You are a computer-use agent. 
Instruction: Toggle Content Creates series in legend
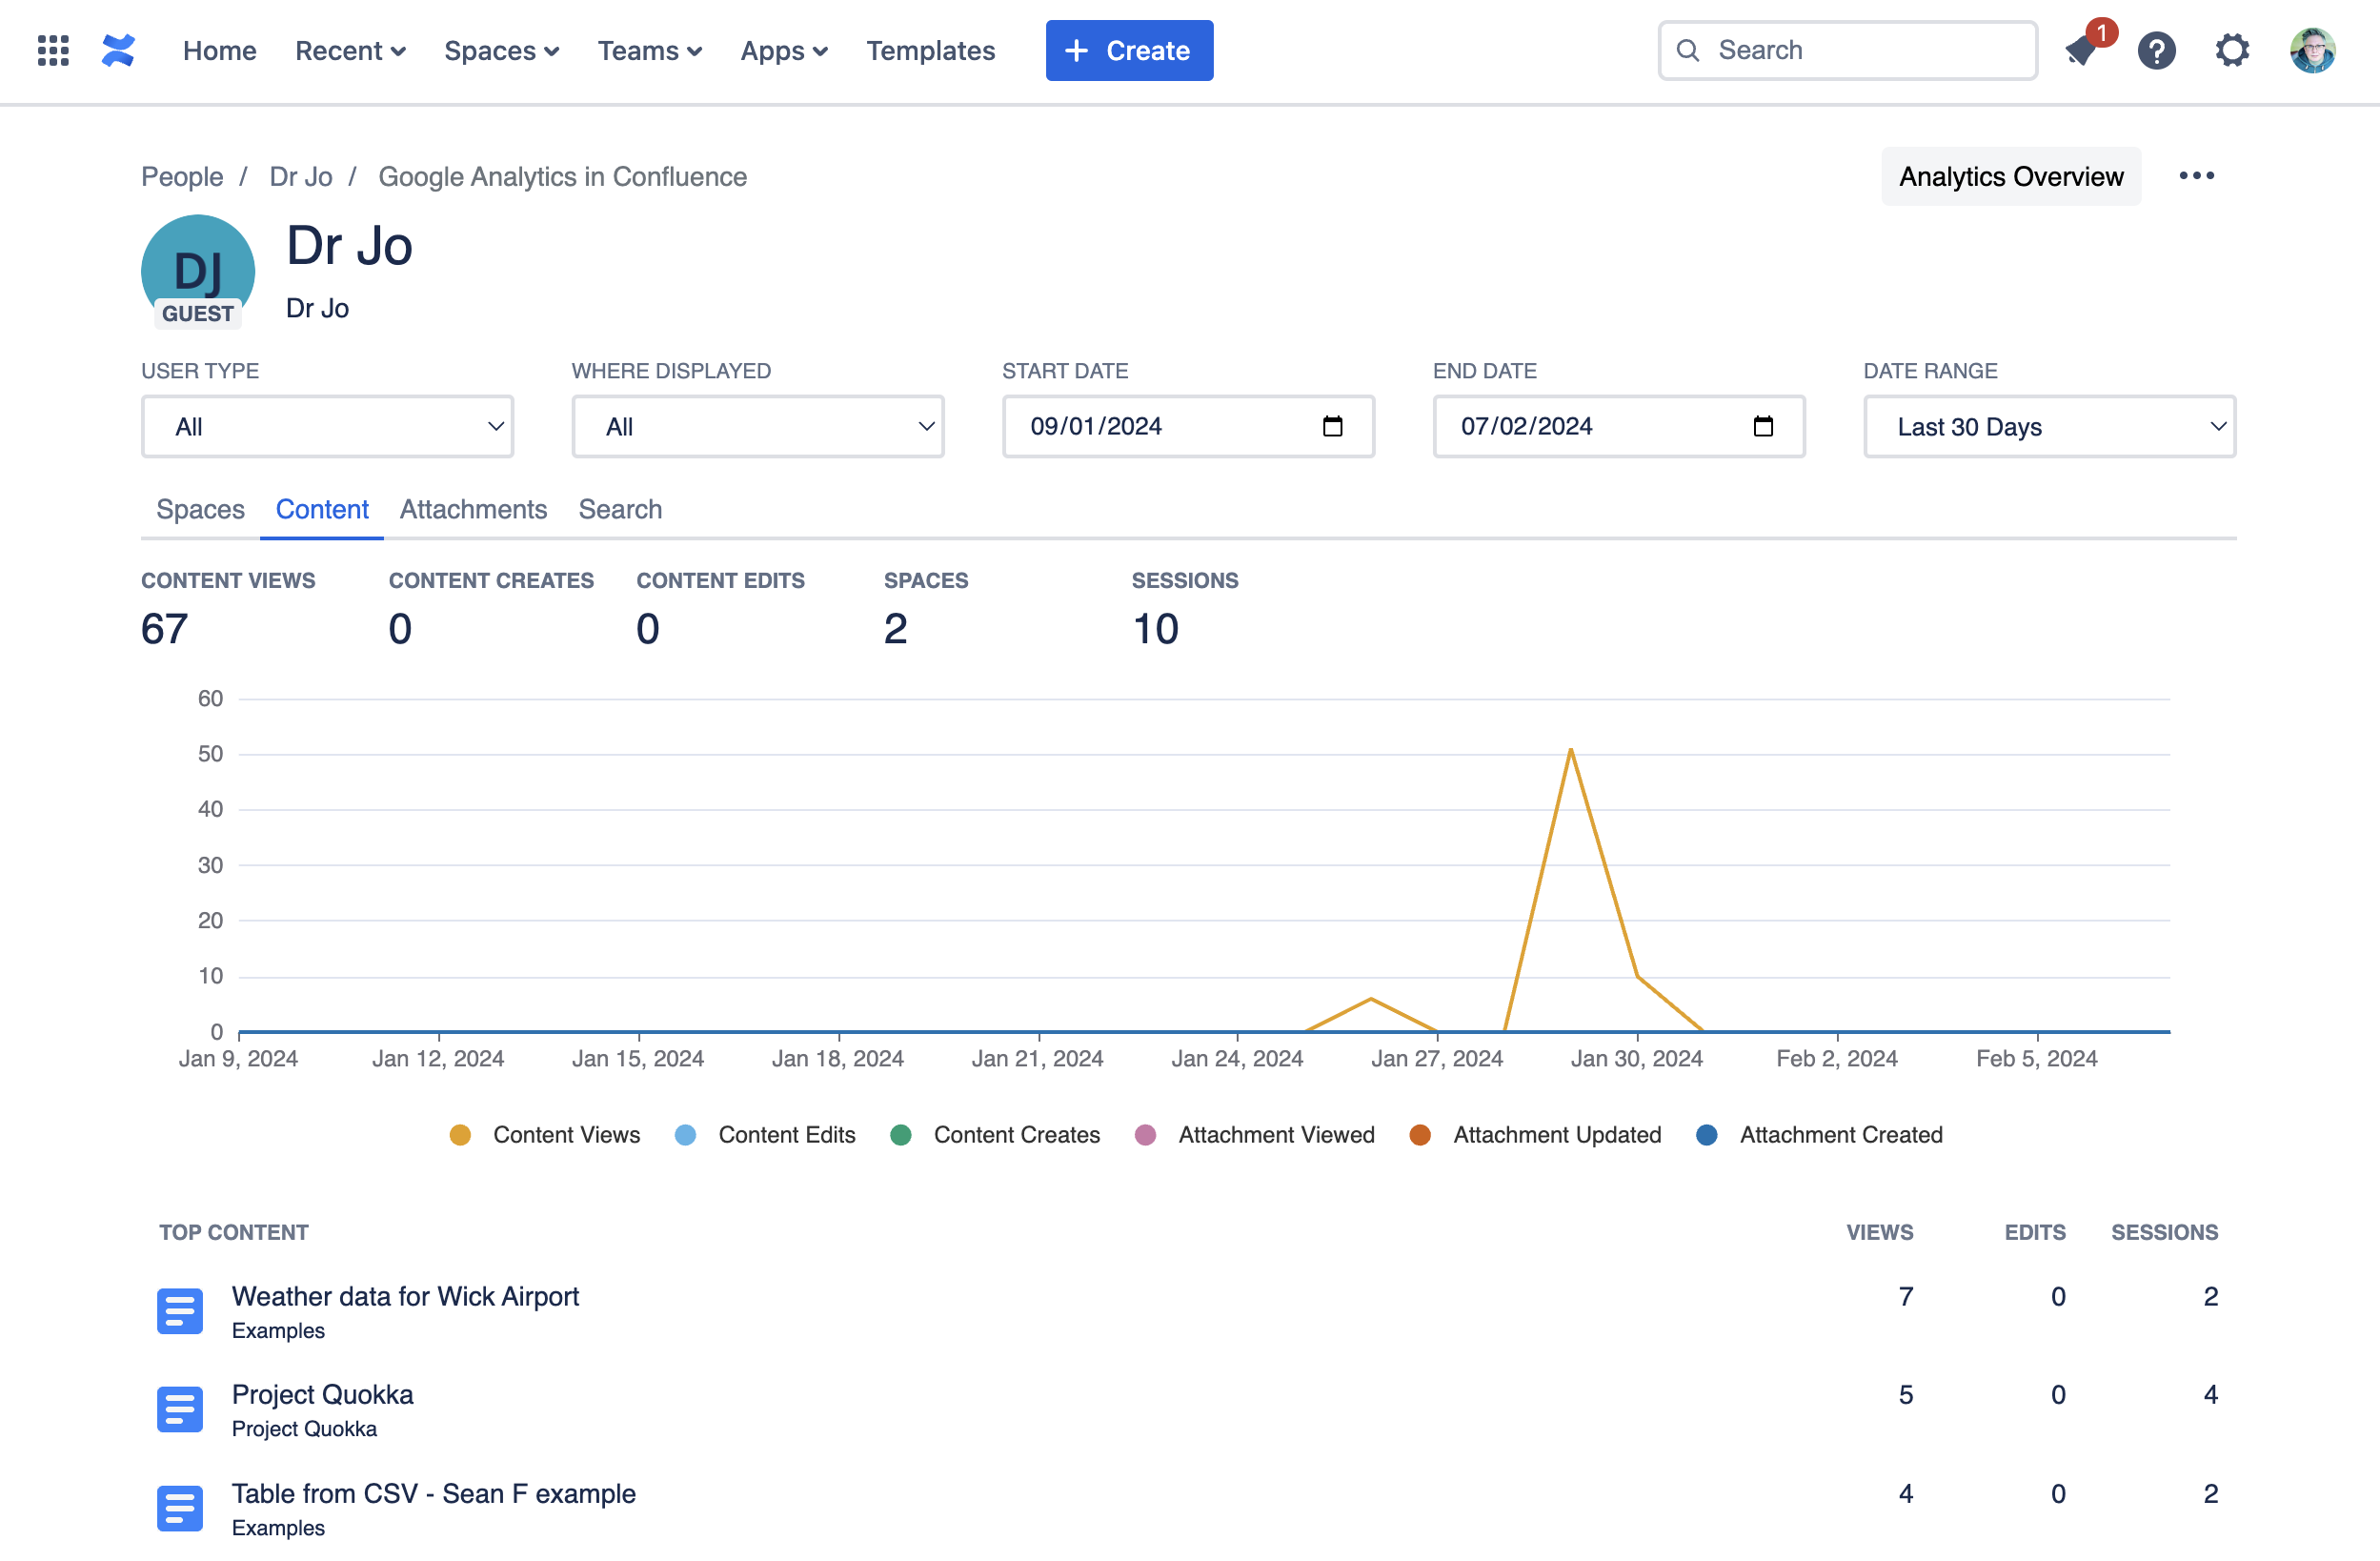click(x=1015, y=1135)
